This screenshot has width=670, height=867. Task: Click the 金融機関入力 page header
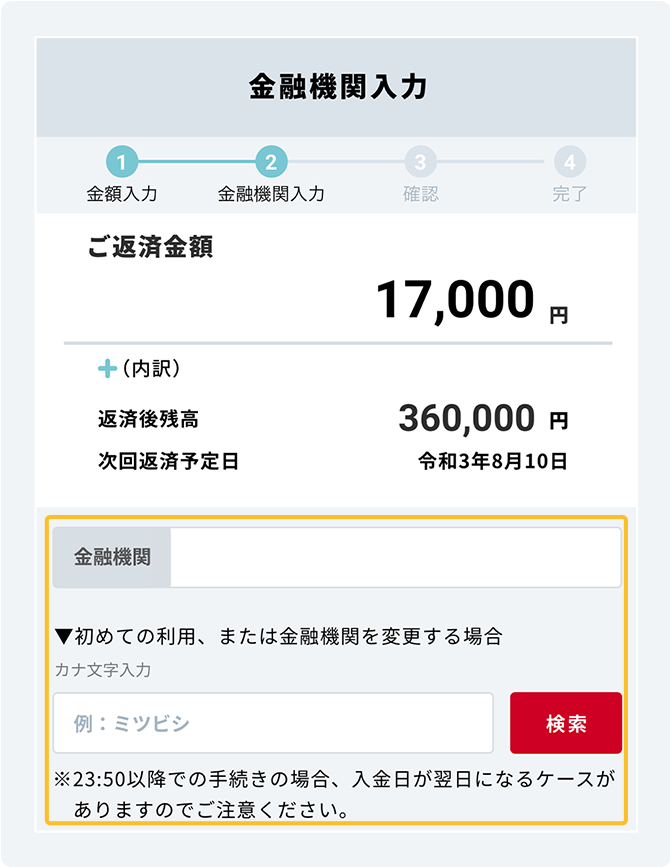337,87
